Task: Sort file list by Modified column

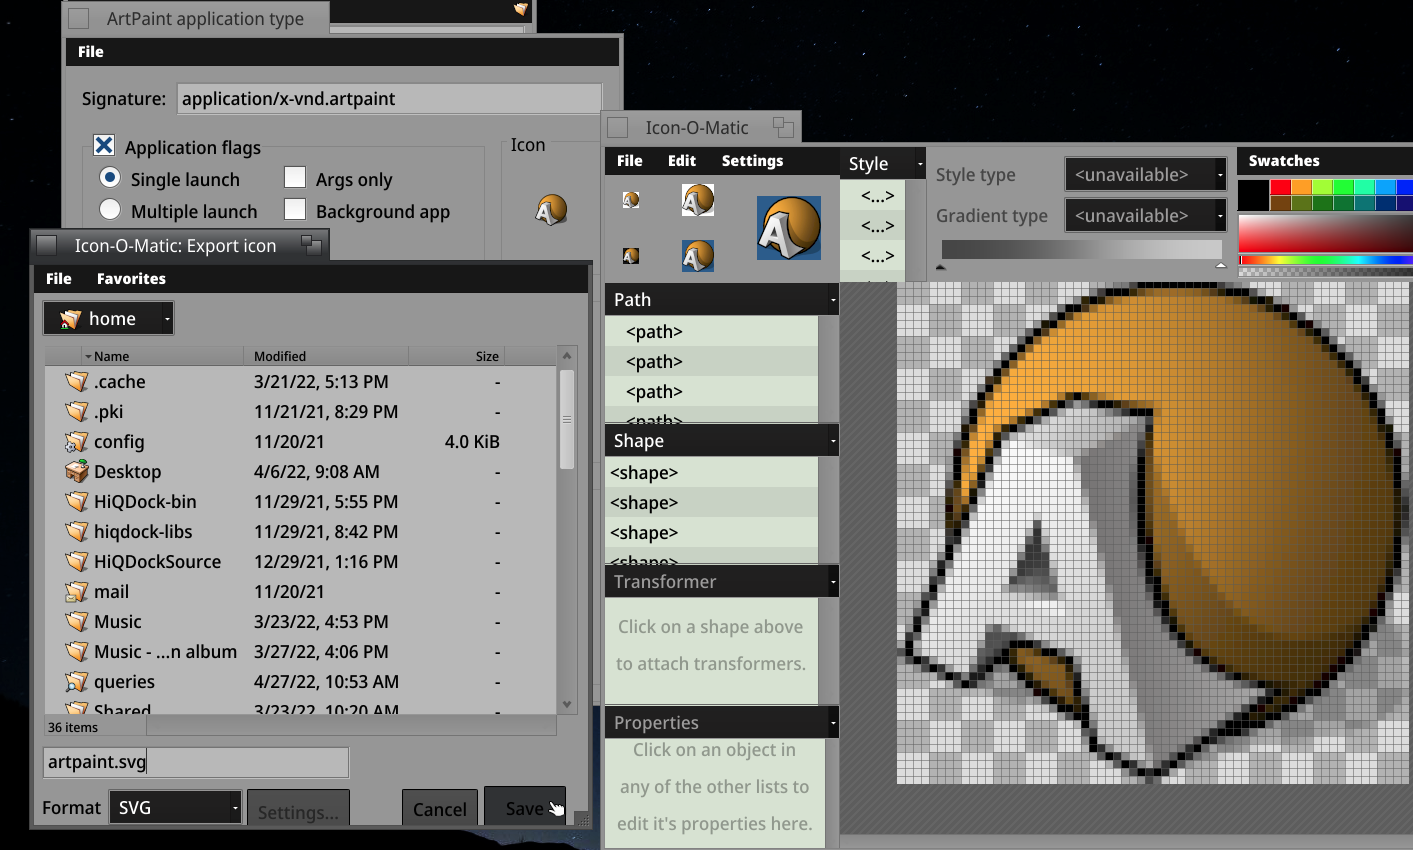Action: [326, 356]
